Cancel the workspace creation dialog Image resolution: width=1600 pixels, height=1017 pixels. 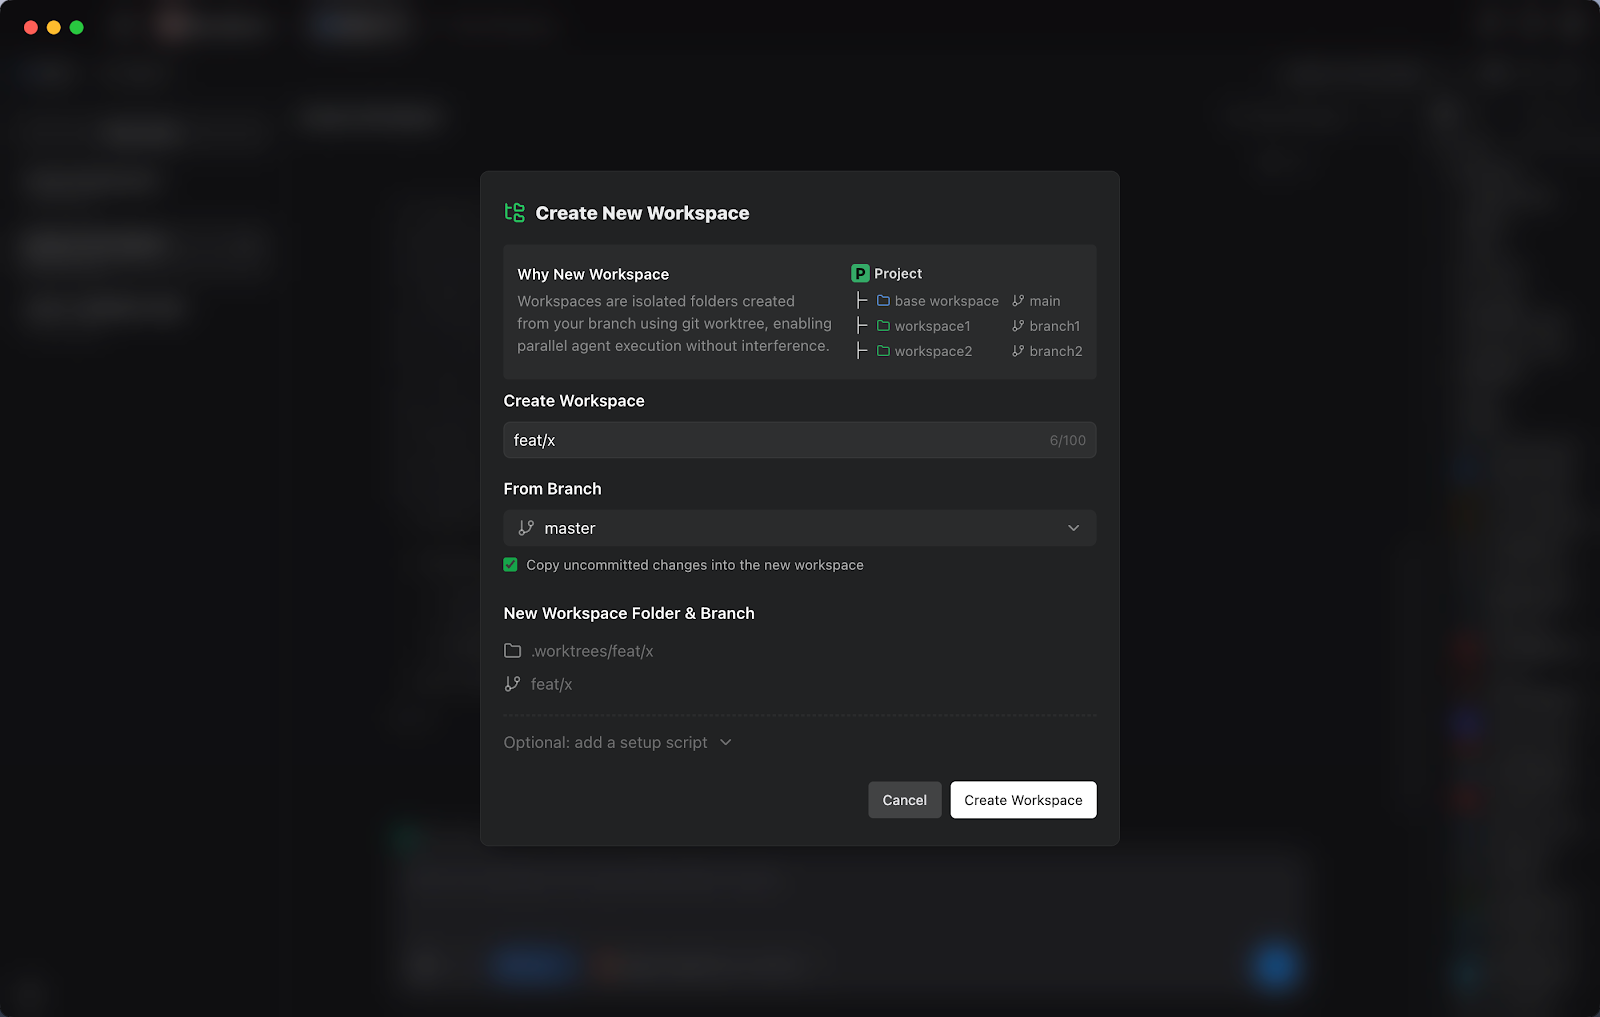point(904,799)
